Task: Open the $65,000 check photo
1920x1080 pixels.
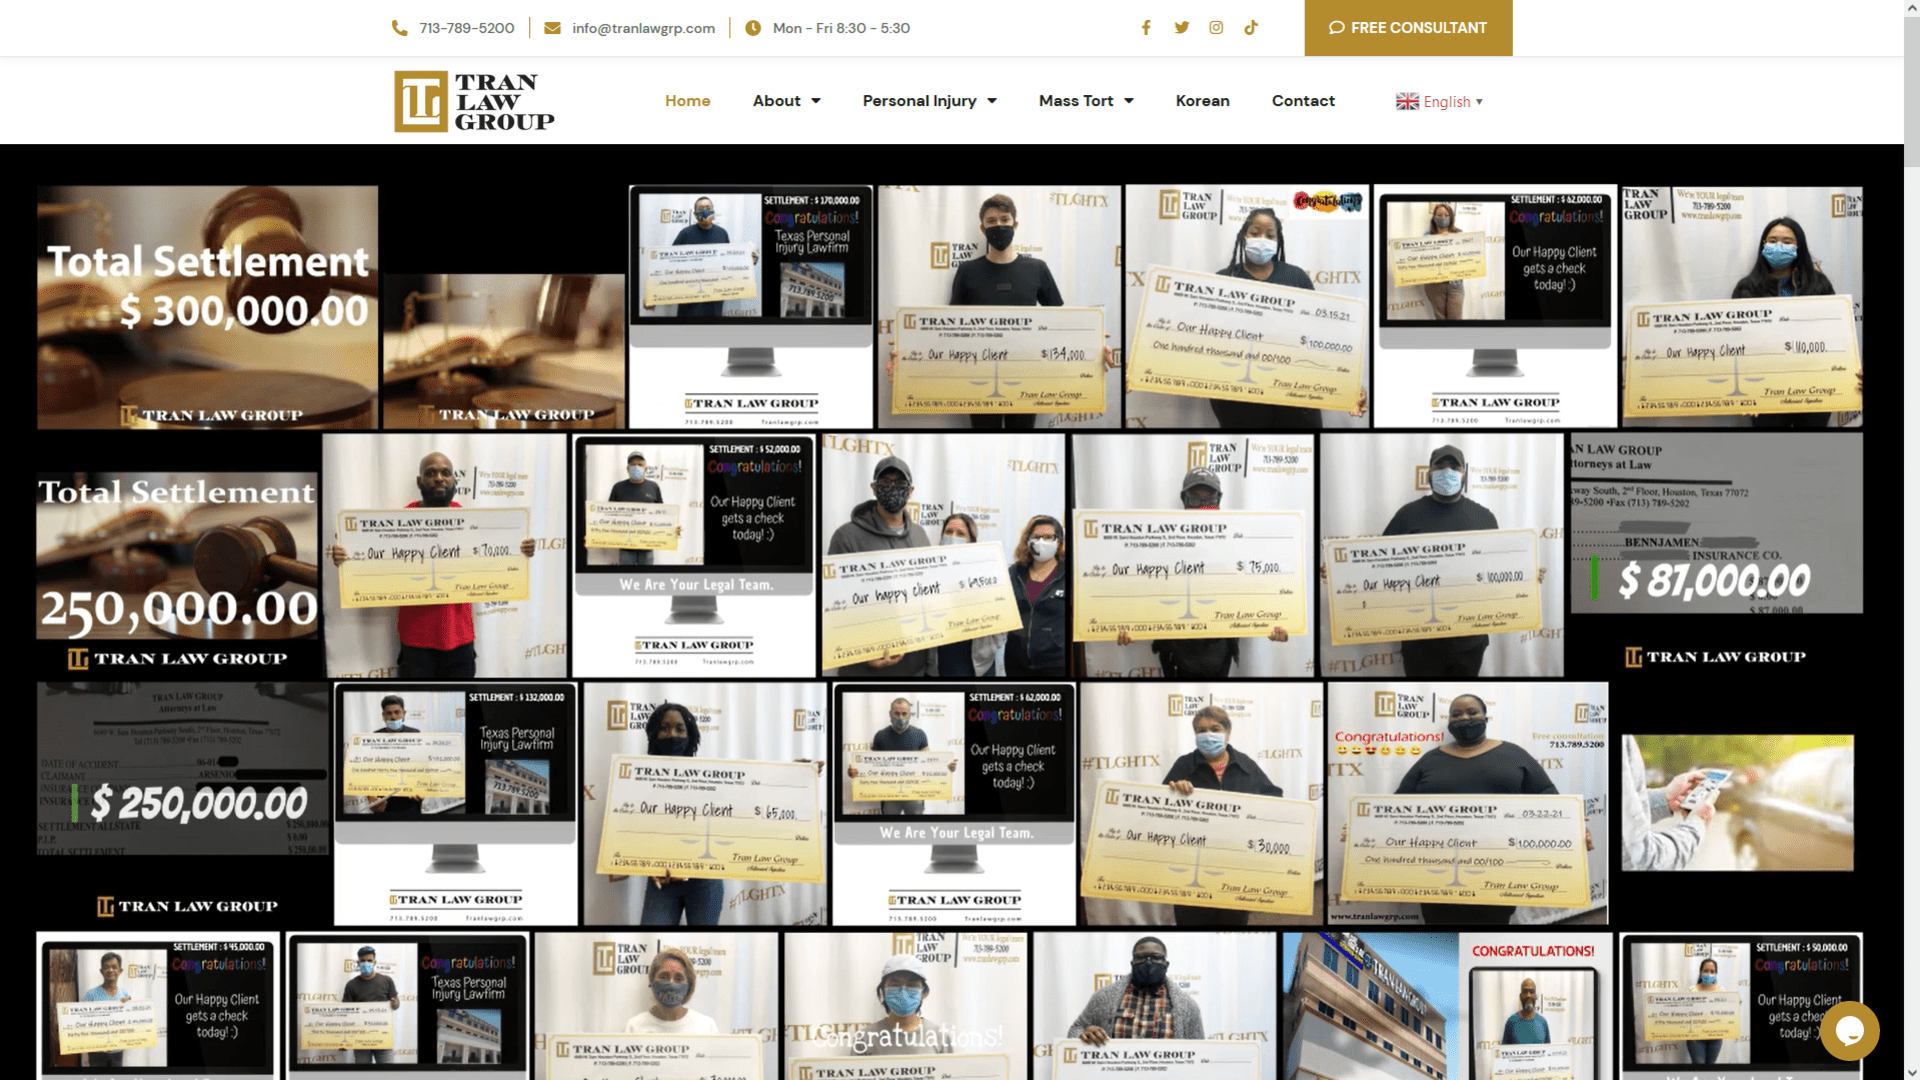Action: click(705, 803)
